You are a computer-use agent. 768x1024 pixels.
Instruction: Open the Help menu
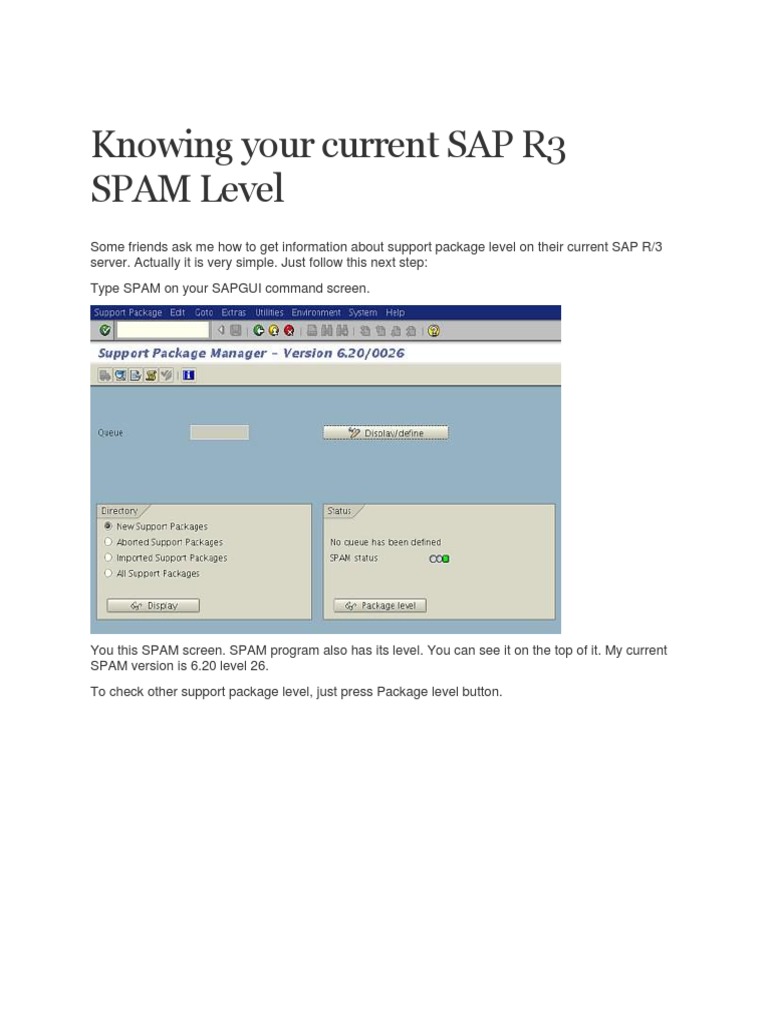point(395,312)
